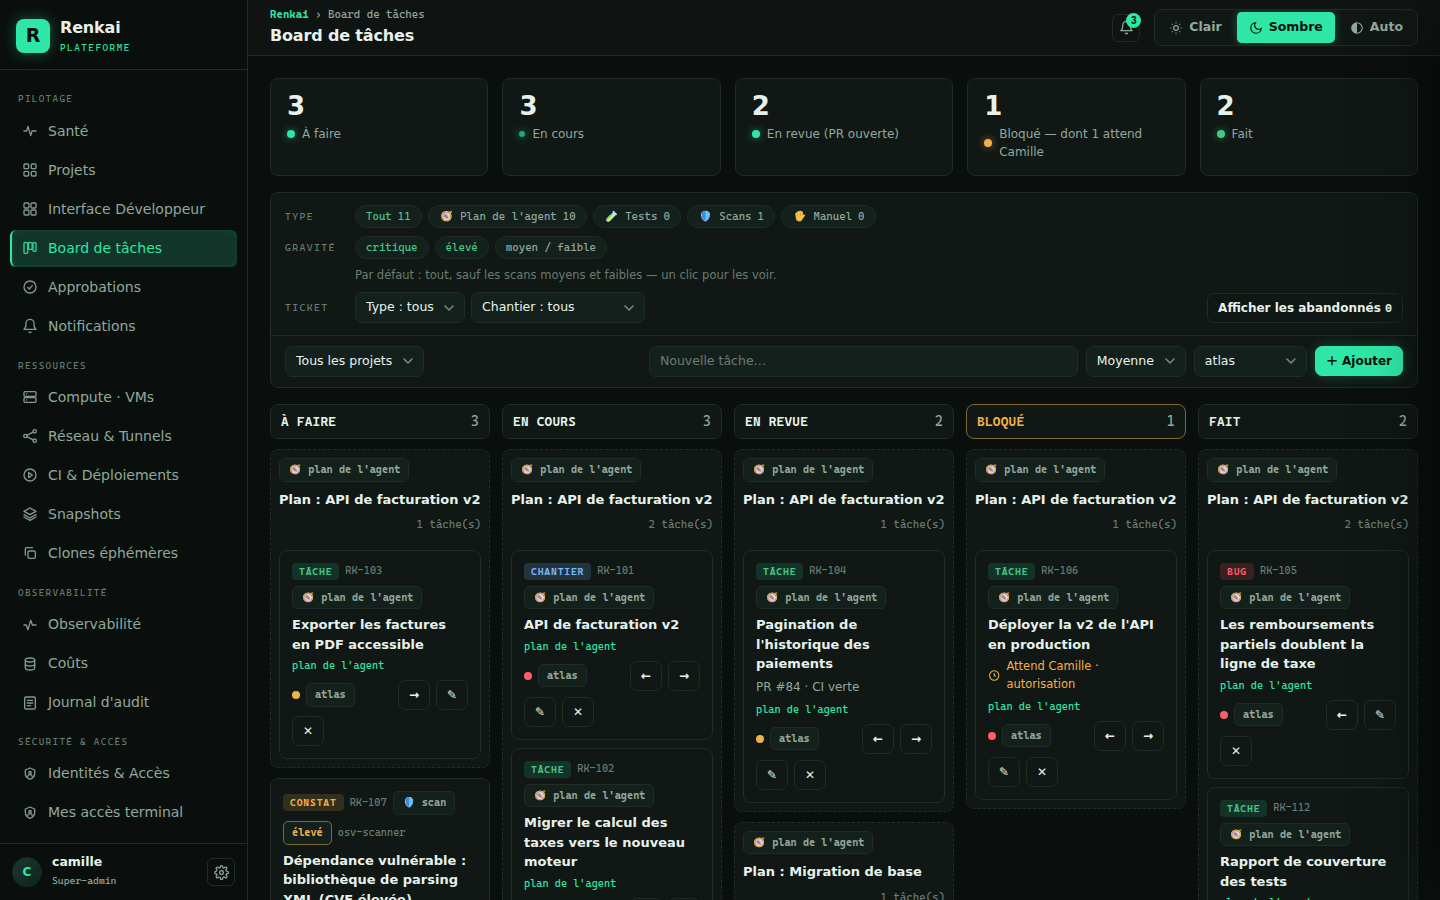Open Snapshots in the sidebar
The image size is (1440, 900).
pyautogui.click(x=123, y=514)
